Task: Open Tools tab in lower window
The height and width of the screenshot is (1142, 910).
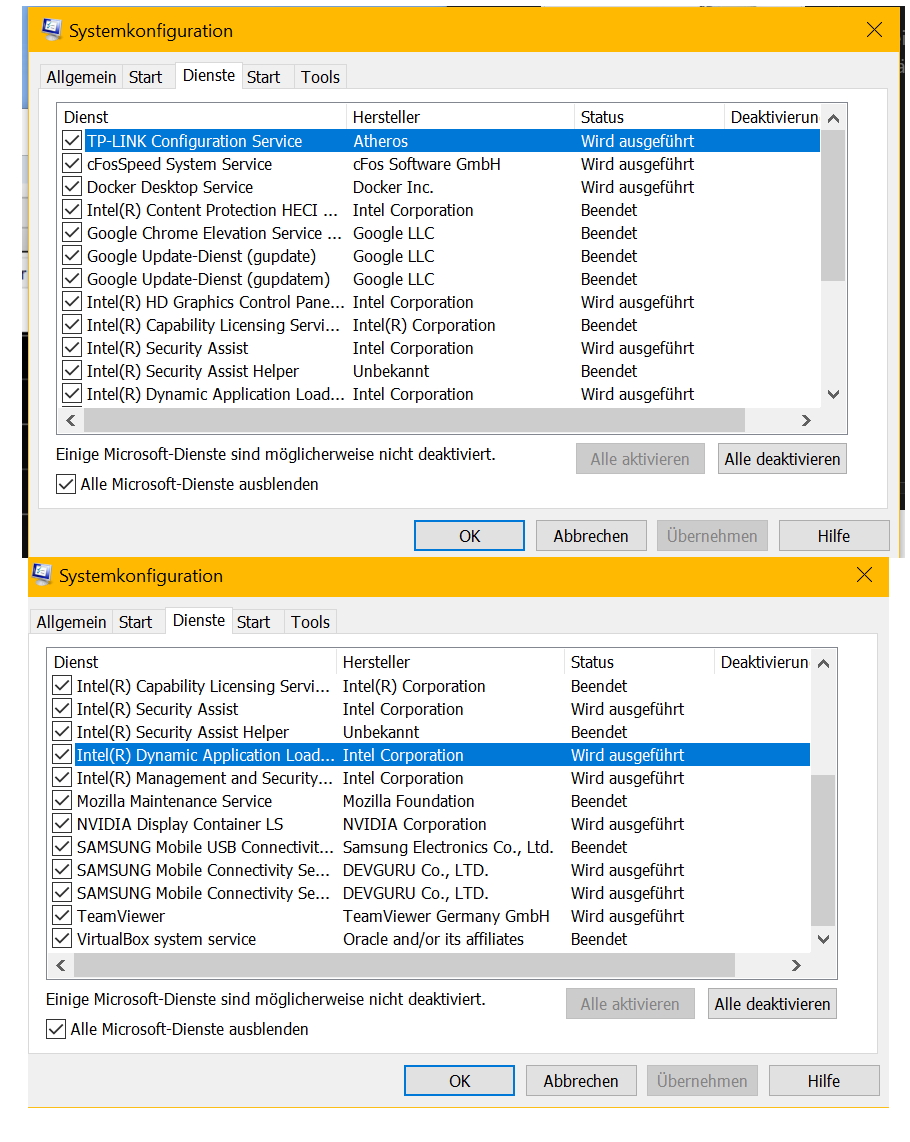Action: click(310, 622)
